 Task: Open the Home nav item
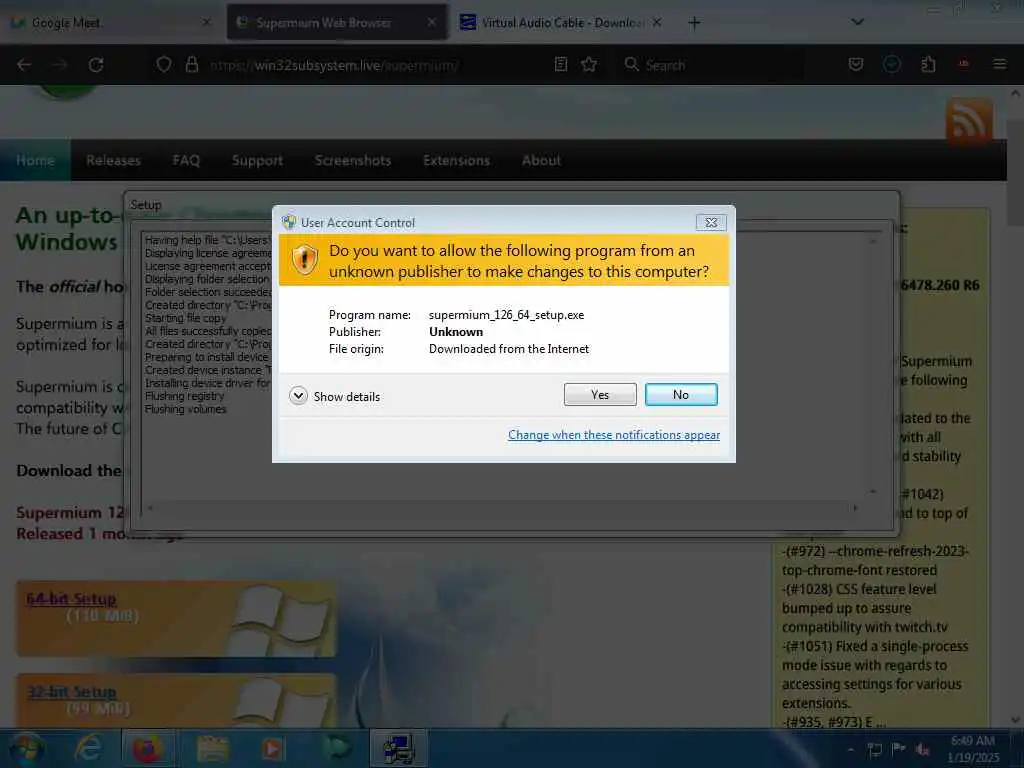[x=35, y=161]
